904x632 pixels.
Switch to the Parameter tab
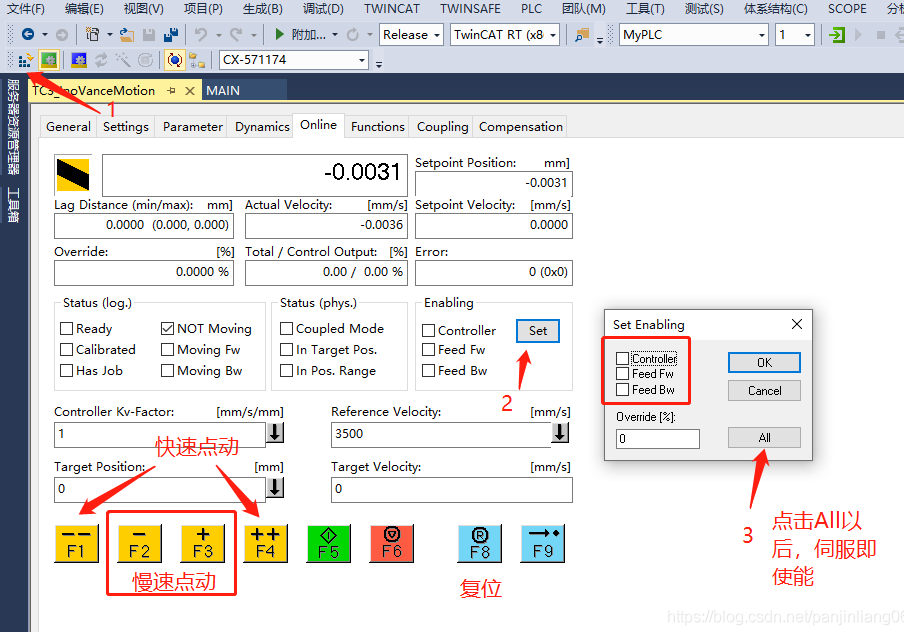tap(193, 127)
